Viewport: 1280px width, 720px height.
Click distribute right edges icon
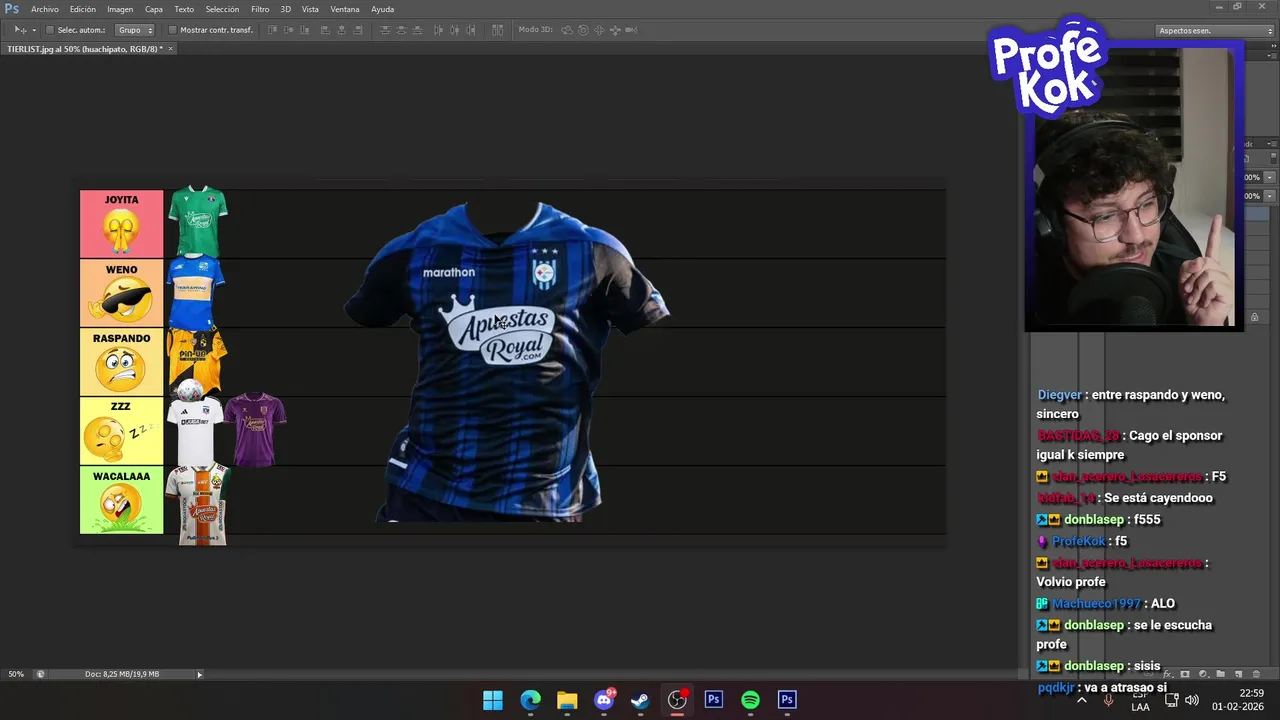[x=472, y=30]
